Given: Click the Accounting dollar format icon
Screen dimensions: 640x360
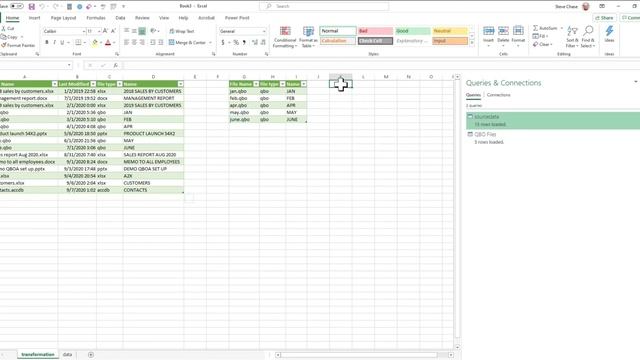Looking at the screenshot, I should point(223,42).
